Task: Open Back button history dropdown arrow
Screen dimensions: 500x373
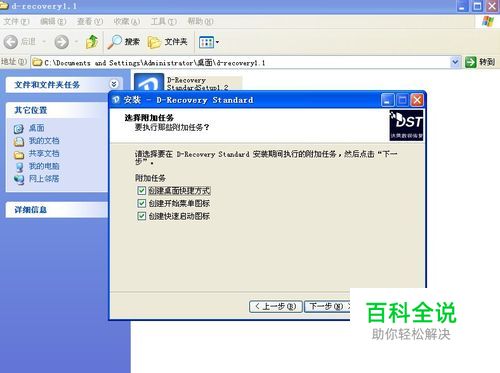Action: (44, 42)
